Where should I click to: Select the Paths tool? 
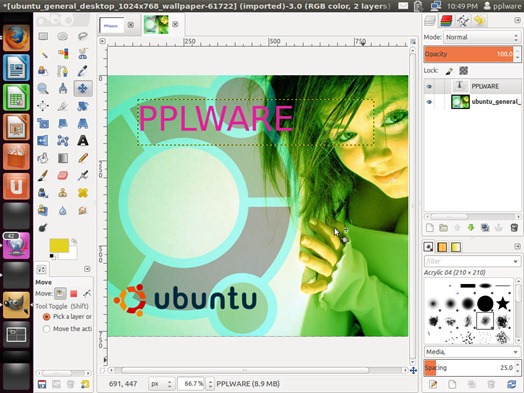click(63, 71)
